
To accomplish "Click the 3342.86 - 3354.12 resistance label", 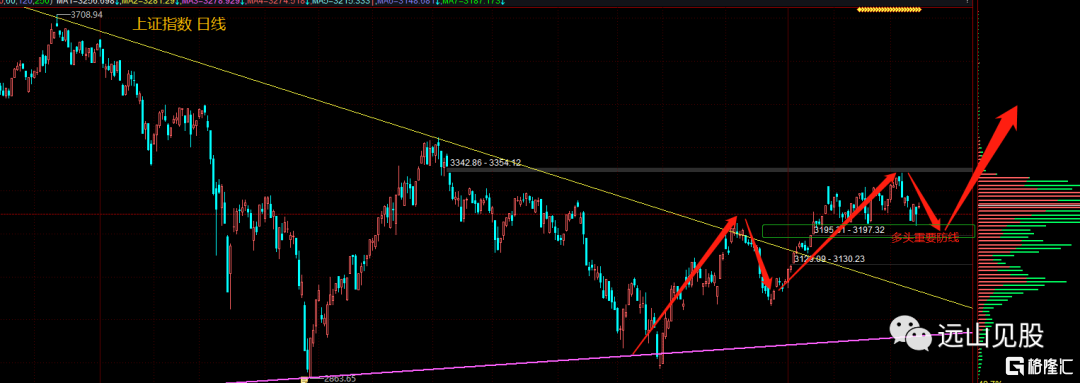I will pyautogui.click(x=484, y=163).
